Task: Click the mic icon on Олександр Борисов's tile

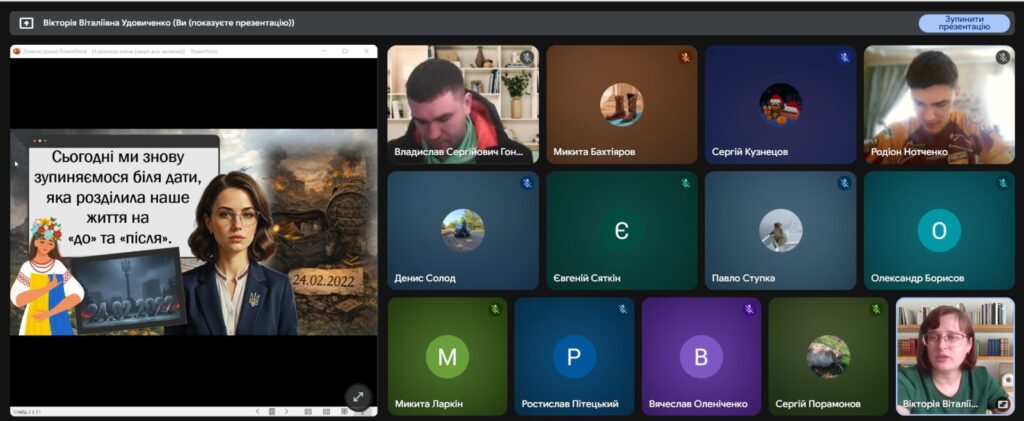Action: point(1002,184)
